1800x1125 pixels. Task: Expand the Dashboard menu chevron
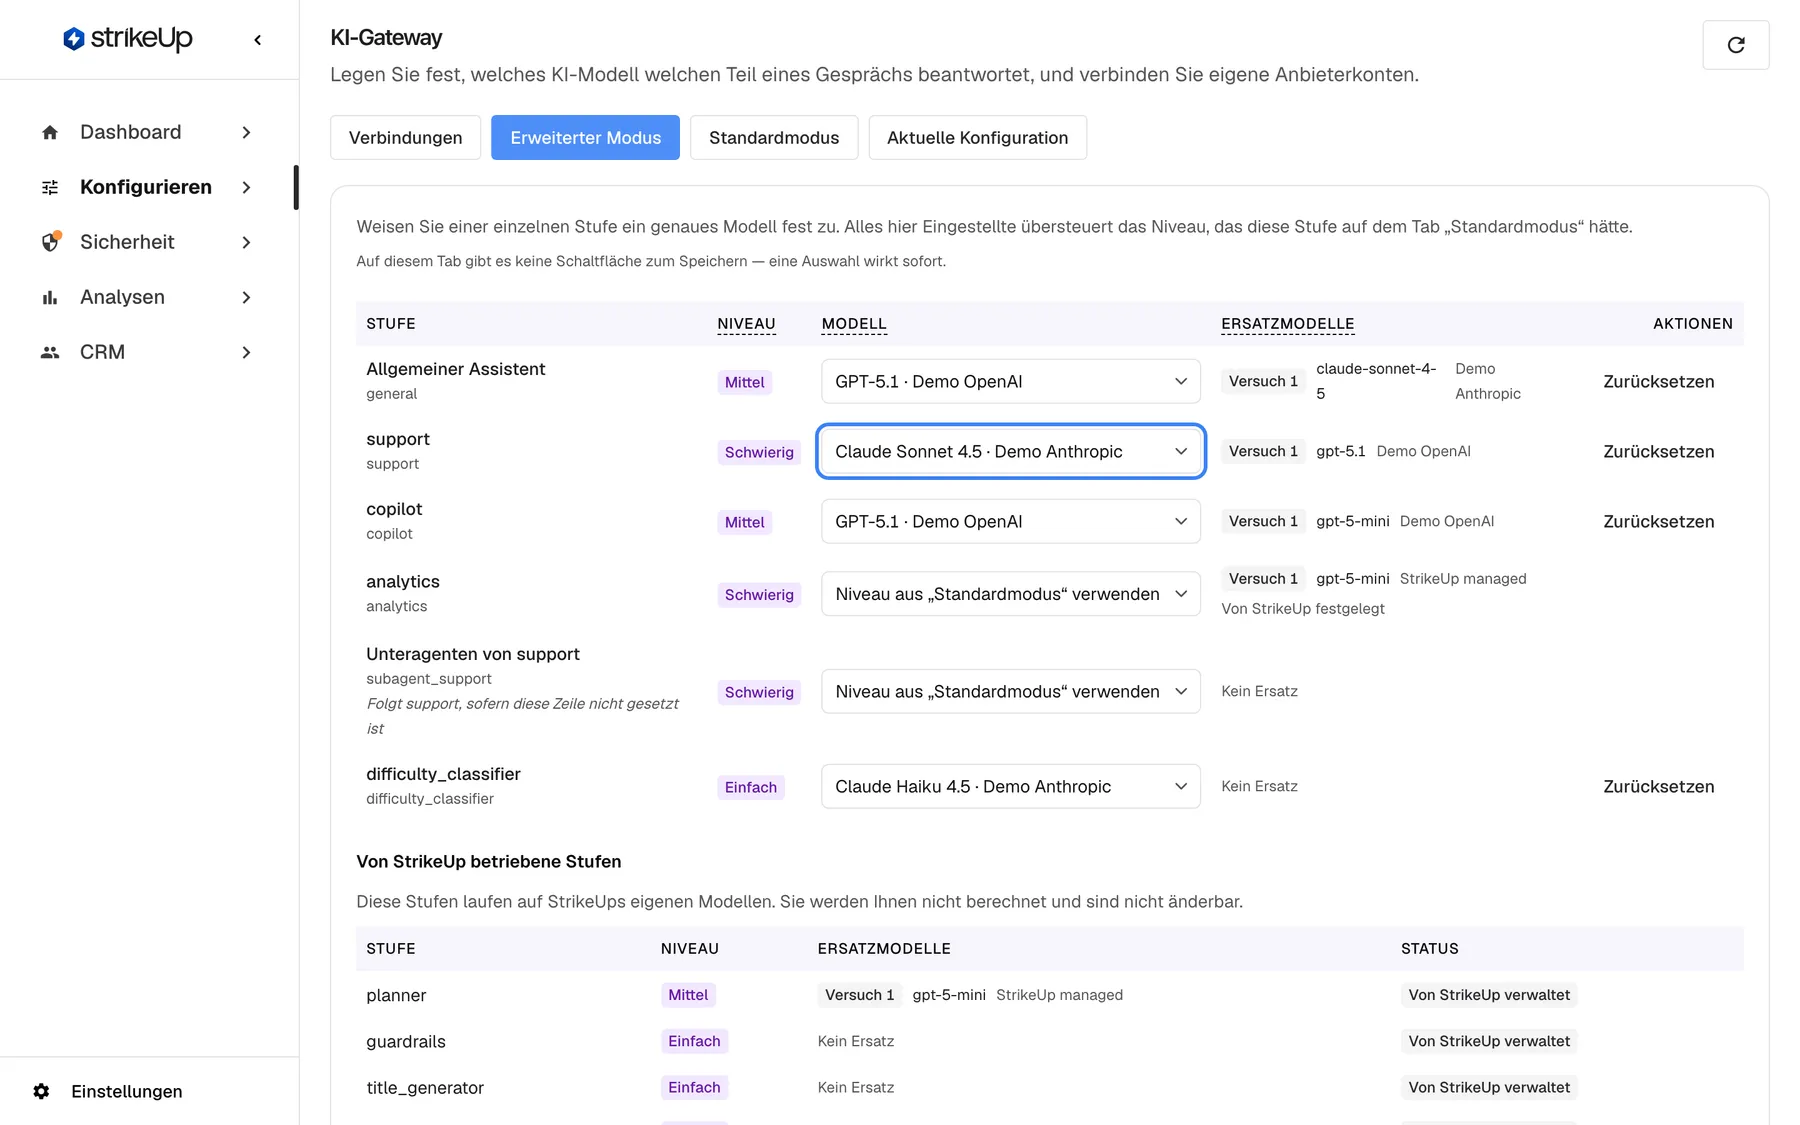click(x=246, y=132)
